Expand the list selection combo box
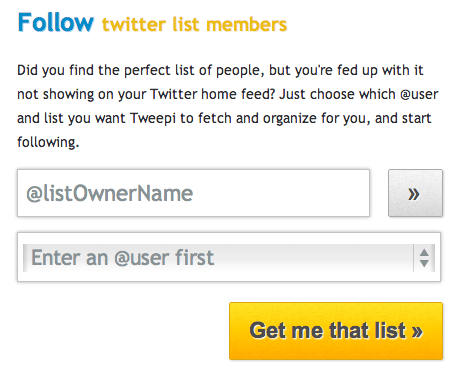474x375 pixels. pos(229,258)
